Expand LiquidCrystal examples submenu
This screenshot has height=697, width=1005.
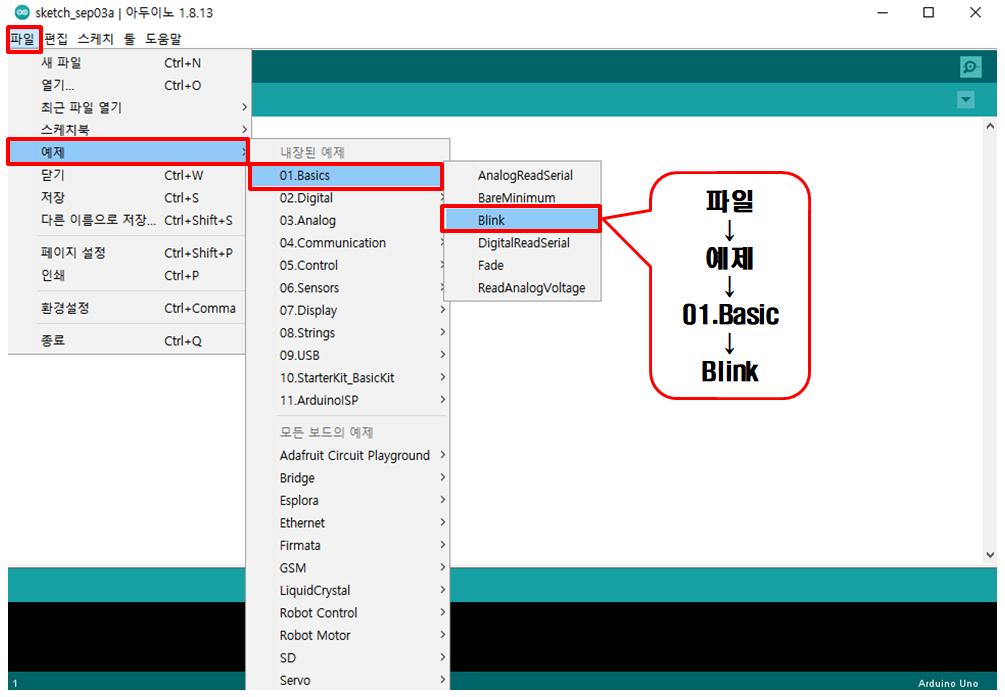click(348, 590)
